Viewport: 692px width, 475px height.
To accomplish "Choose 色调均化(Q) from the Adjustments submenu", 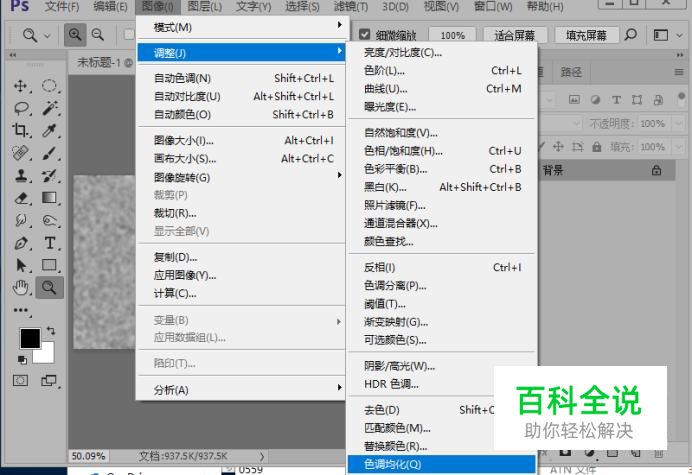I will click(442, 464).
